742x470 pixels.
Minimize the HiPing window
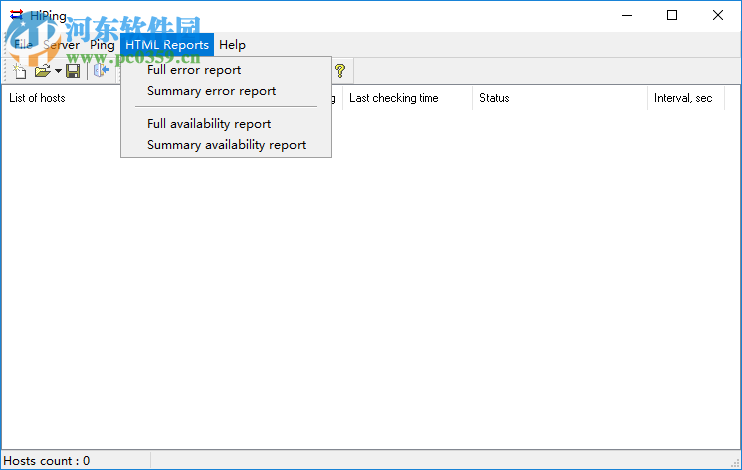click(627, 15)
